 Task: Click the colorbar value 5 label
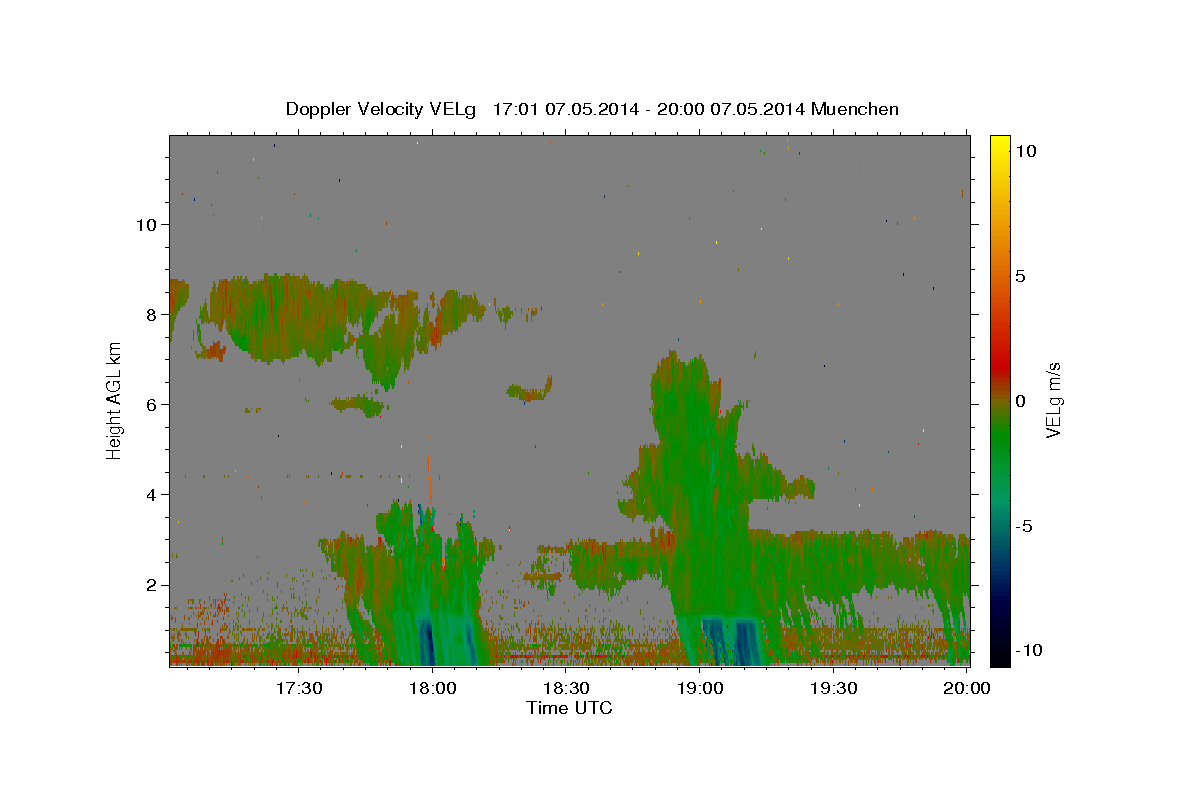click(x=1020, y=276)
